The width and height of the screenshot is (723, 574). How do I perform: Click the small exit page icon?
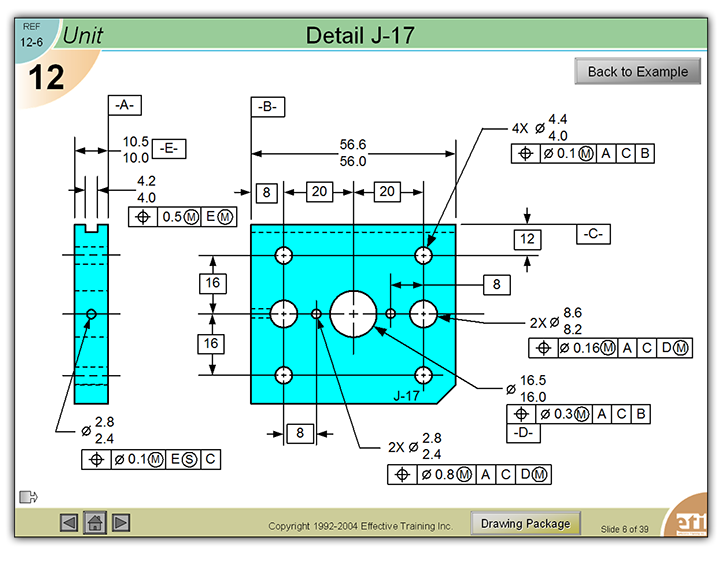tap(27, 496)
